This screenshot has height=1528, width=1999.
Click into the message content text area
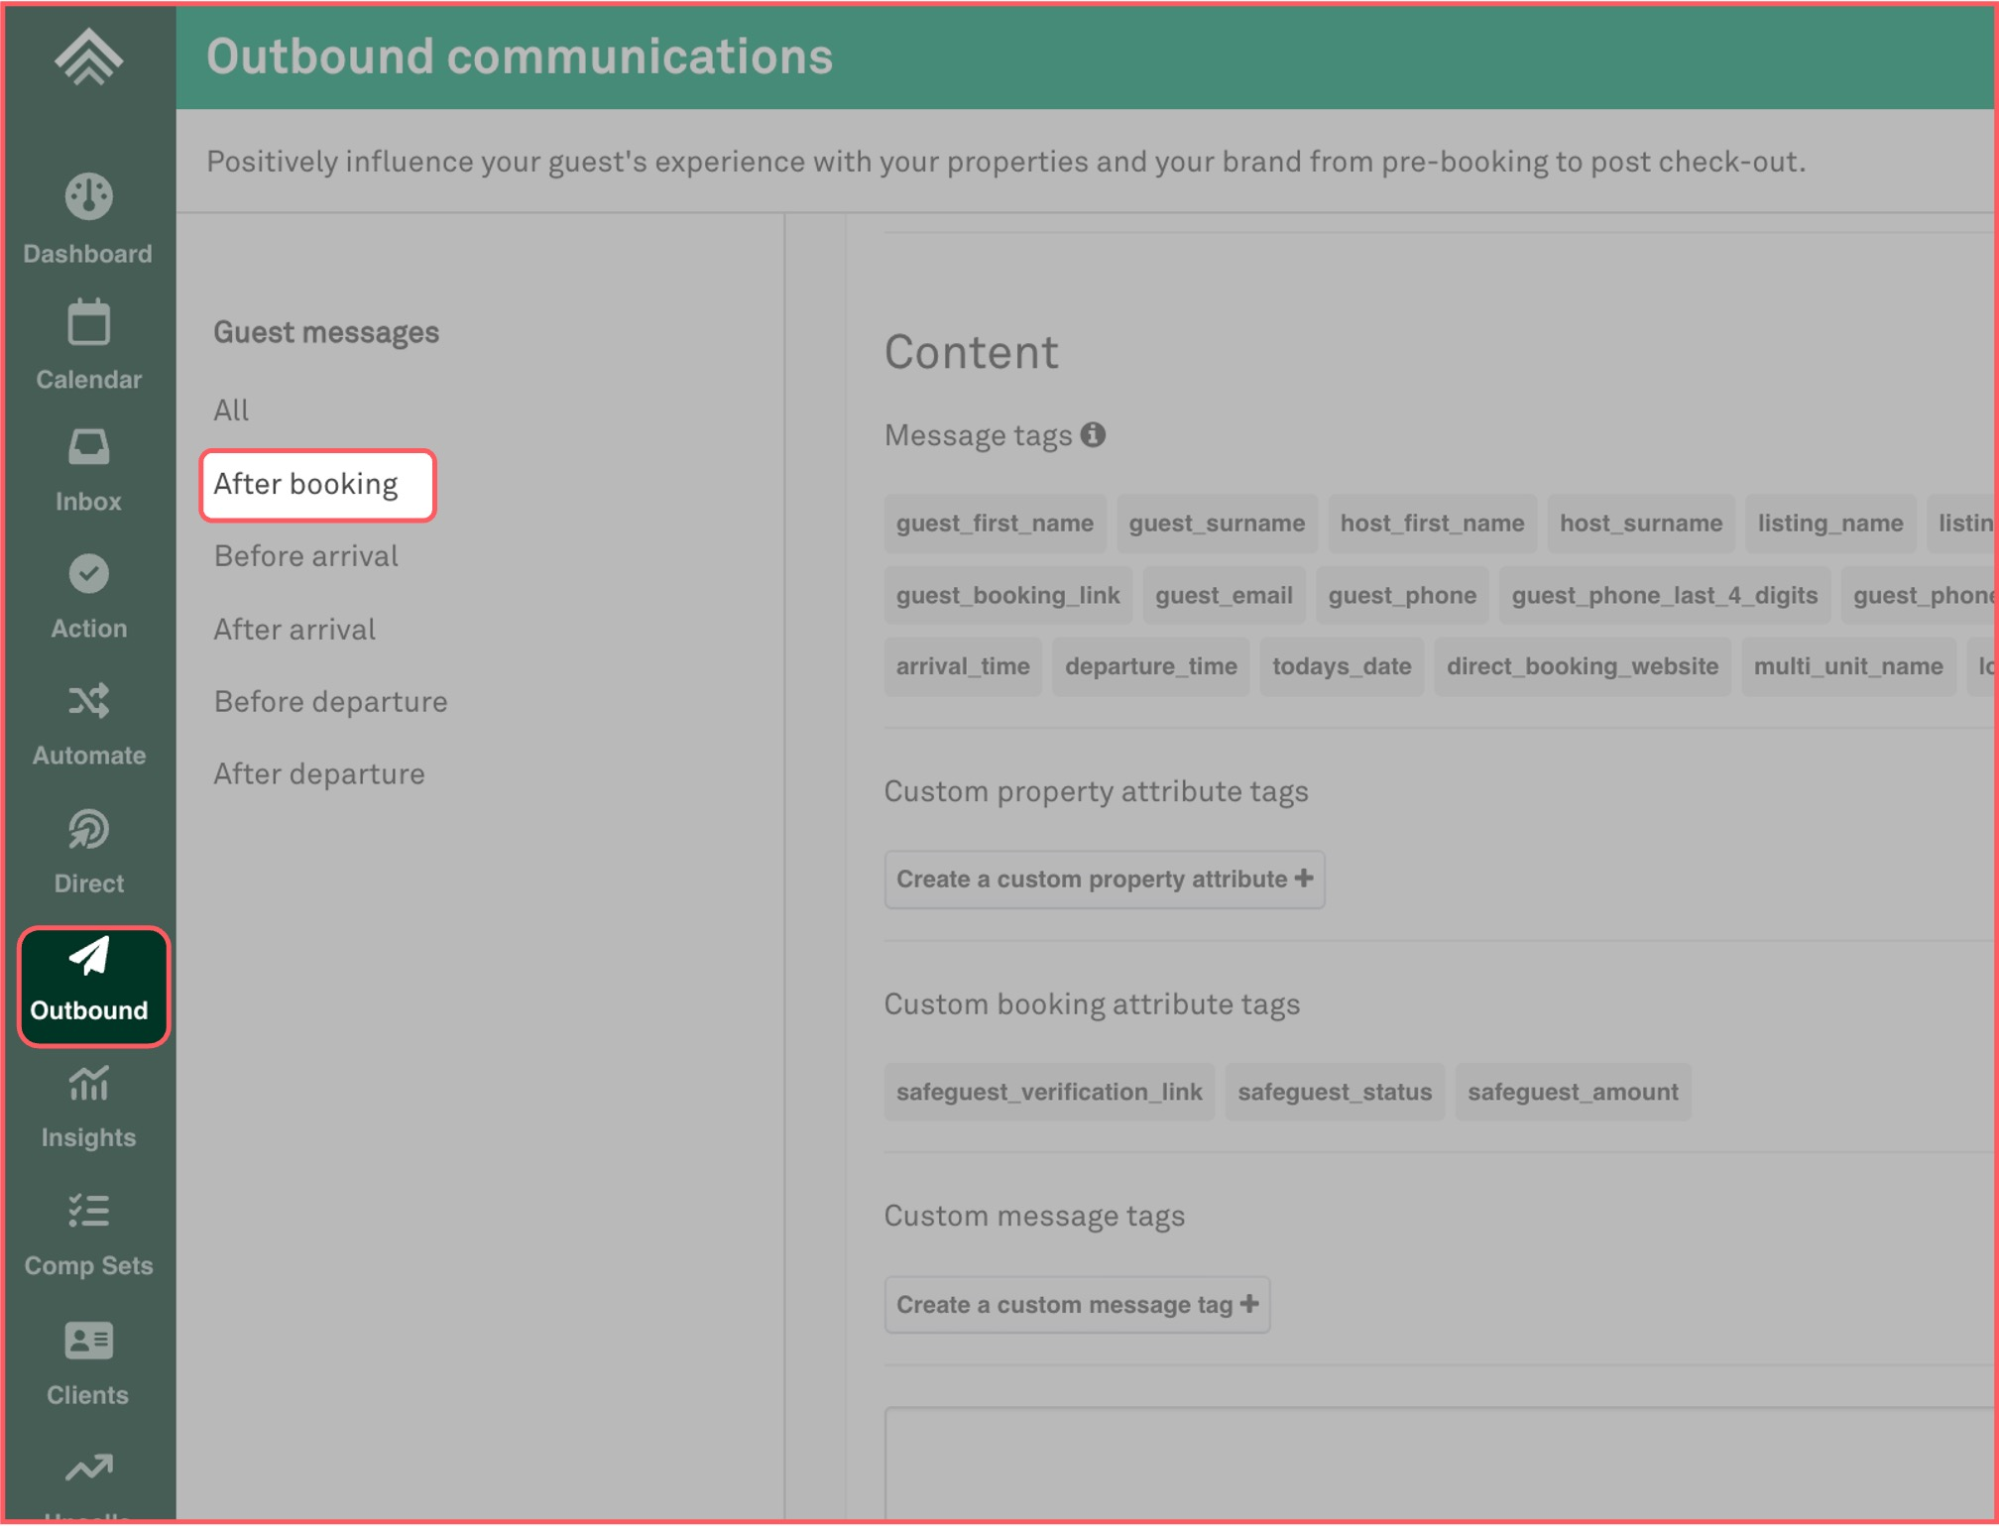[x=1440, y=1466]
